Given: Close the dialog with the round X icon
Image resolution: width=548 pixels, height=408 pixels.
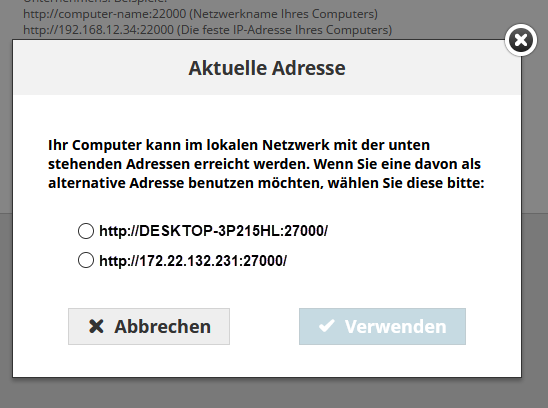Looking at the screenshot, I should pos(521,40).
